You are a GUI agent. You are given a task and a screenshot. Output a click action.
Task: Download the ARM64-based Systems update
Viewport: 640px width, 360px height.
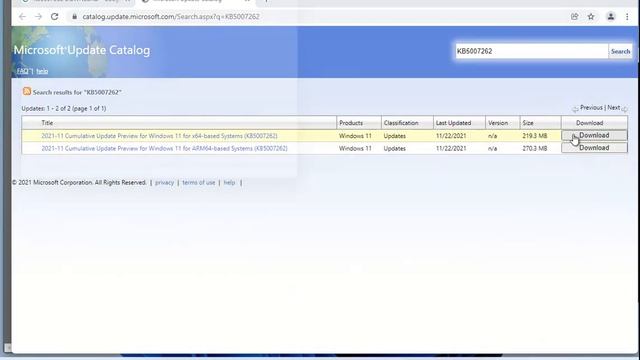point(594,148)
